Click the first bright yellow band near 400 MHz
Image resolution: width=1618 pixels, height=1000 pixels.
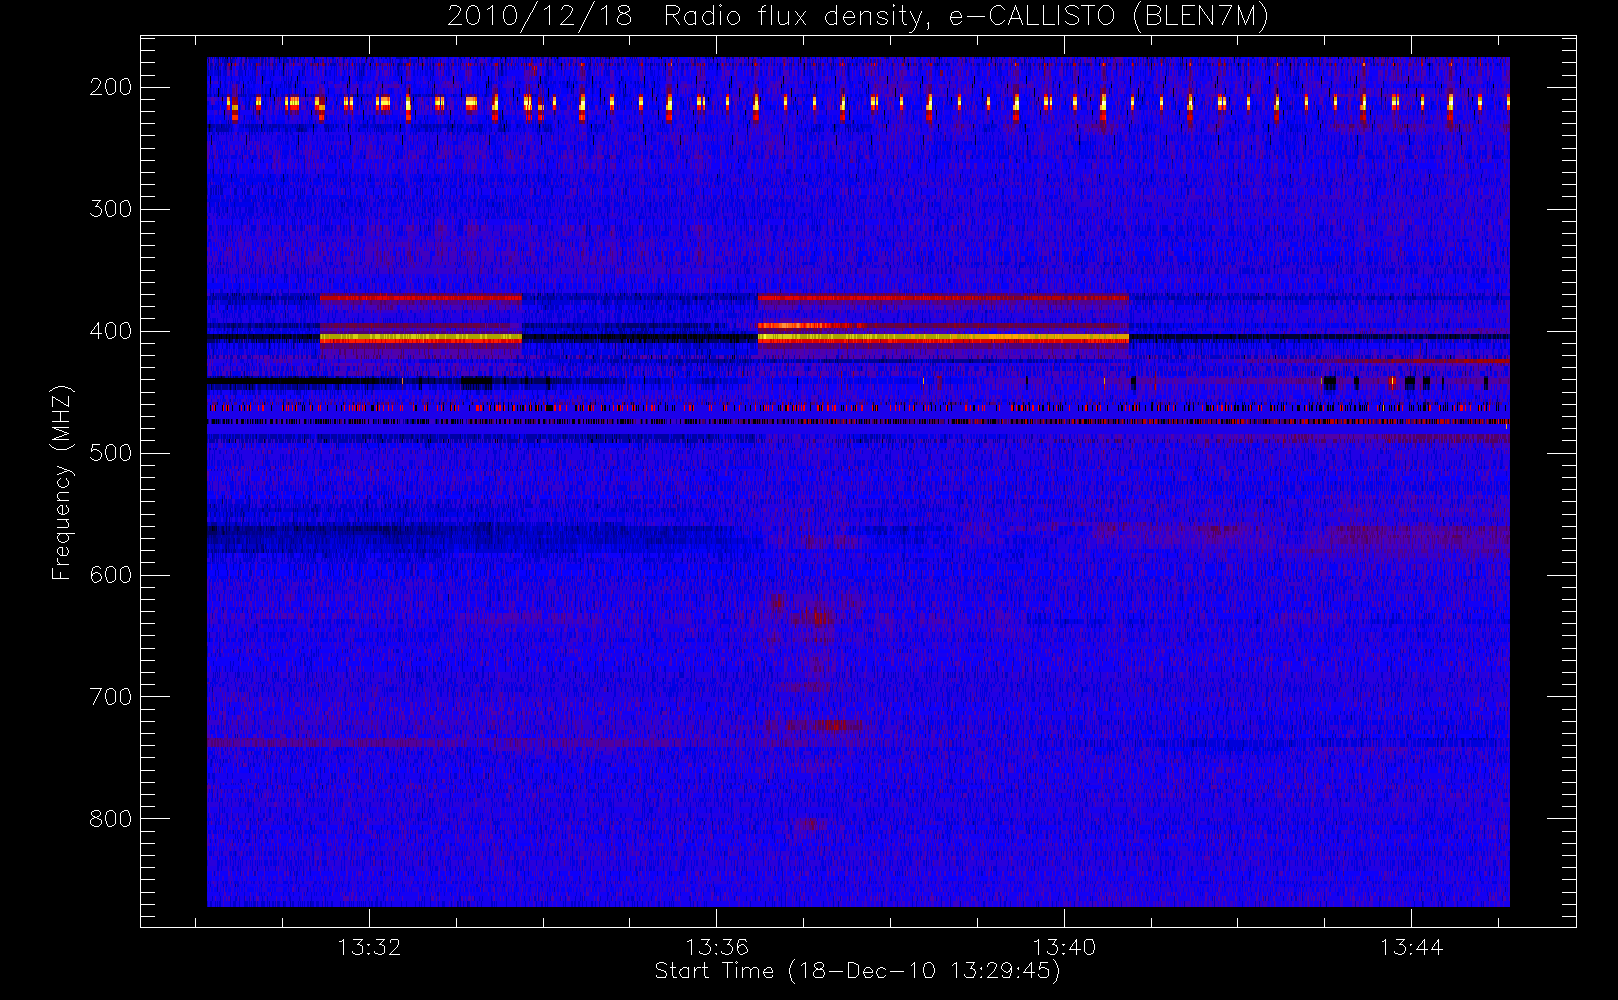coord(420,338)
